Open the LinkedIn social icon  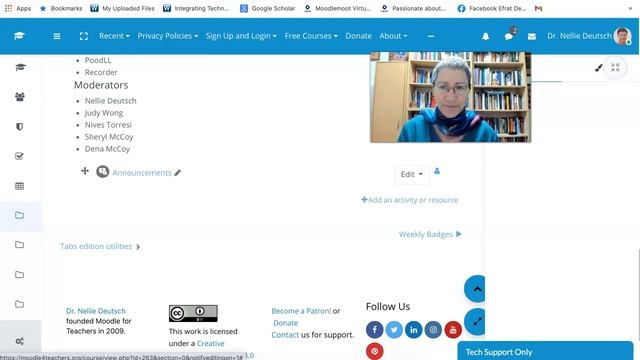point(413,329)
